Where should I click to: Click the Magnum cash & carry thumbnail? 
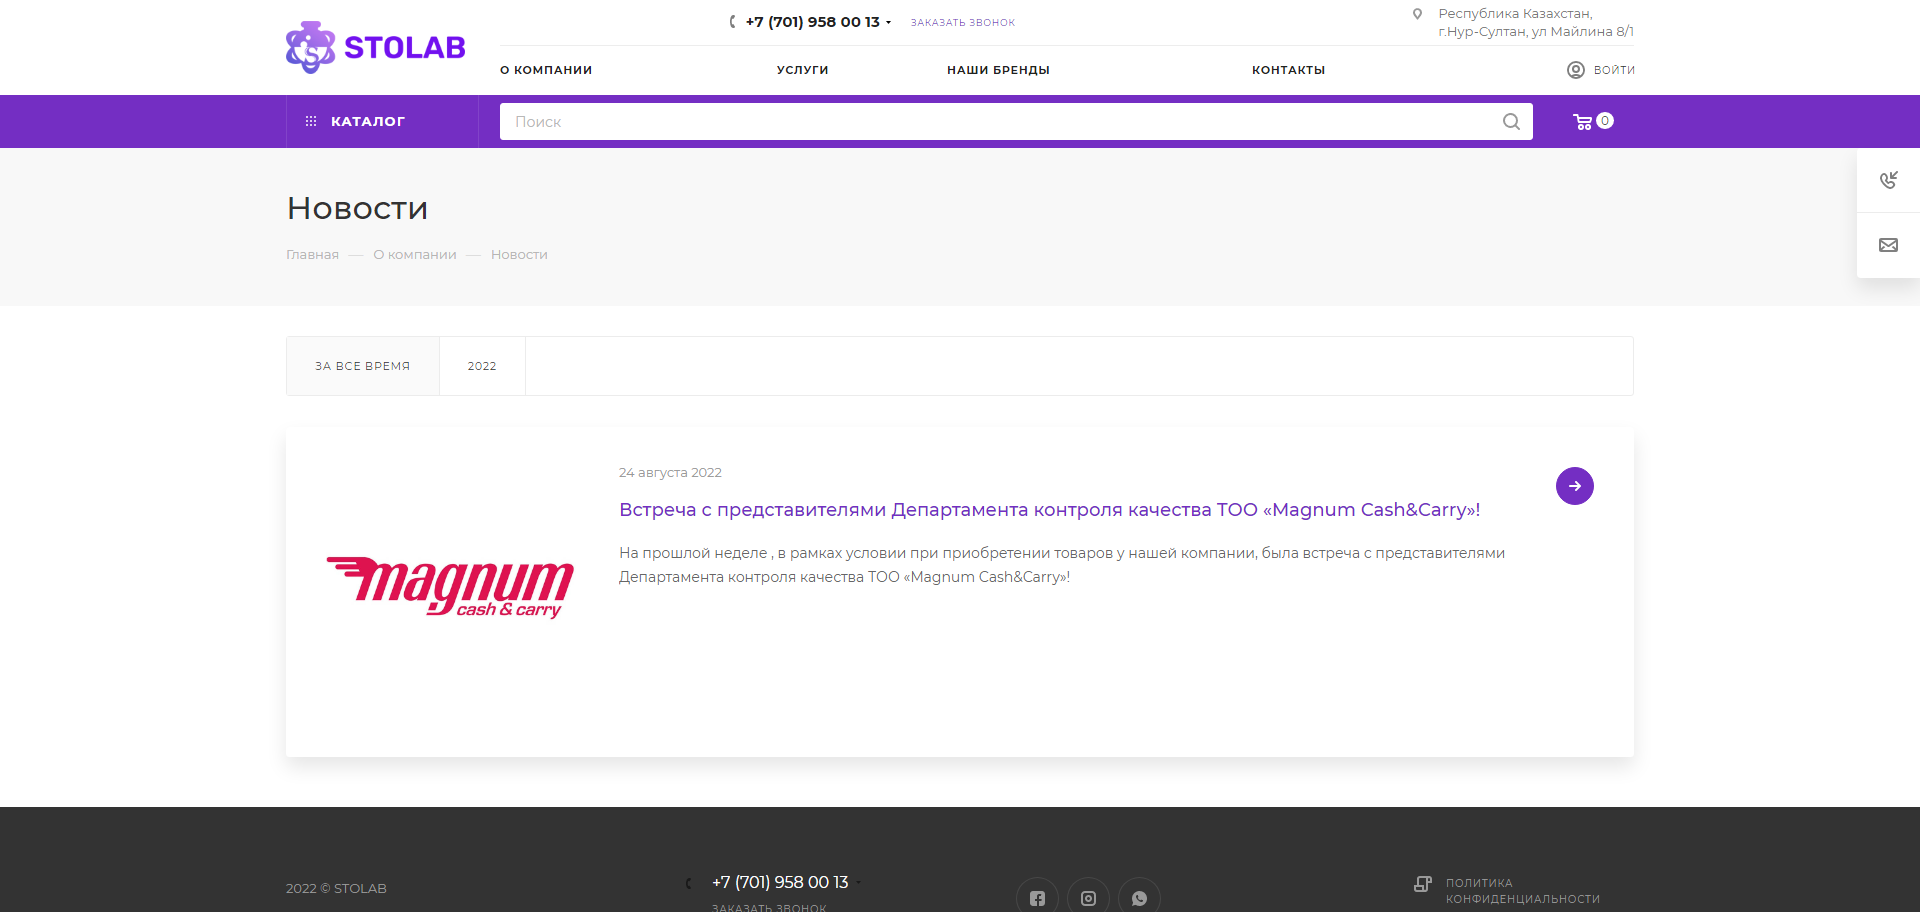450,587
